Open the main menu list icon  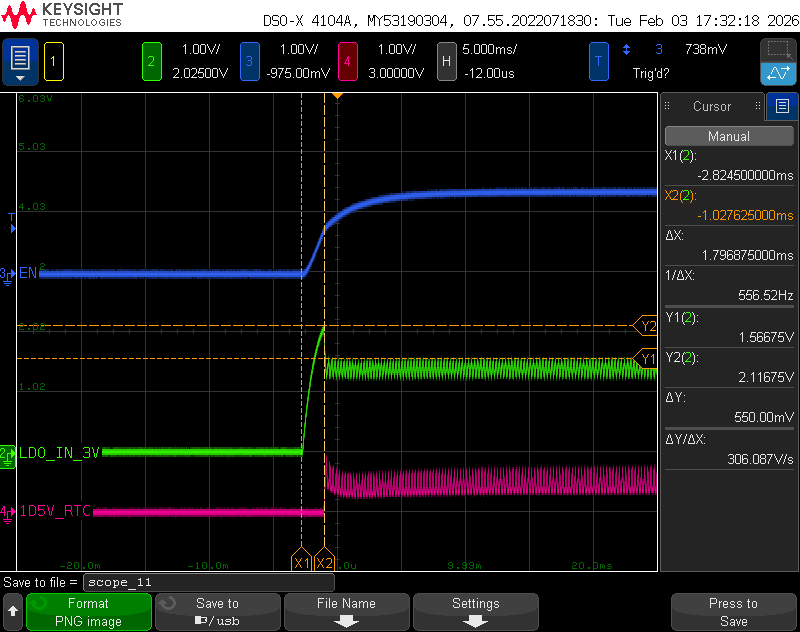pyautogui.click(x=20, y=62)
